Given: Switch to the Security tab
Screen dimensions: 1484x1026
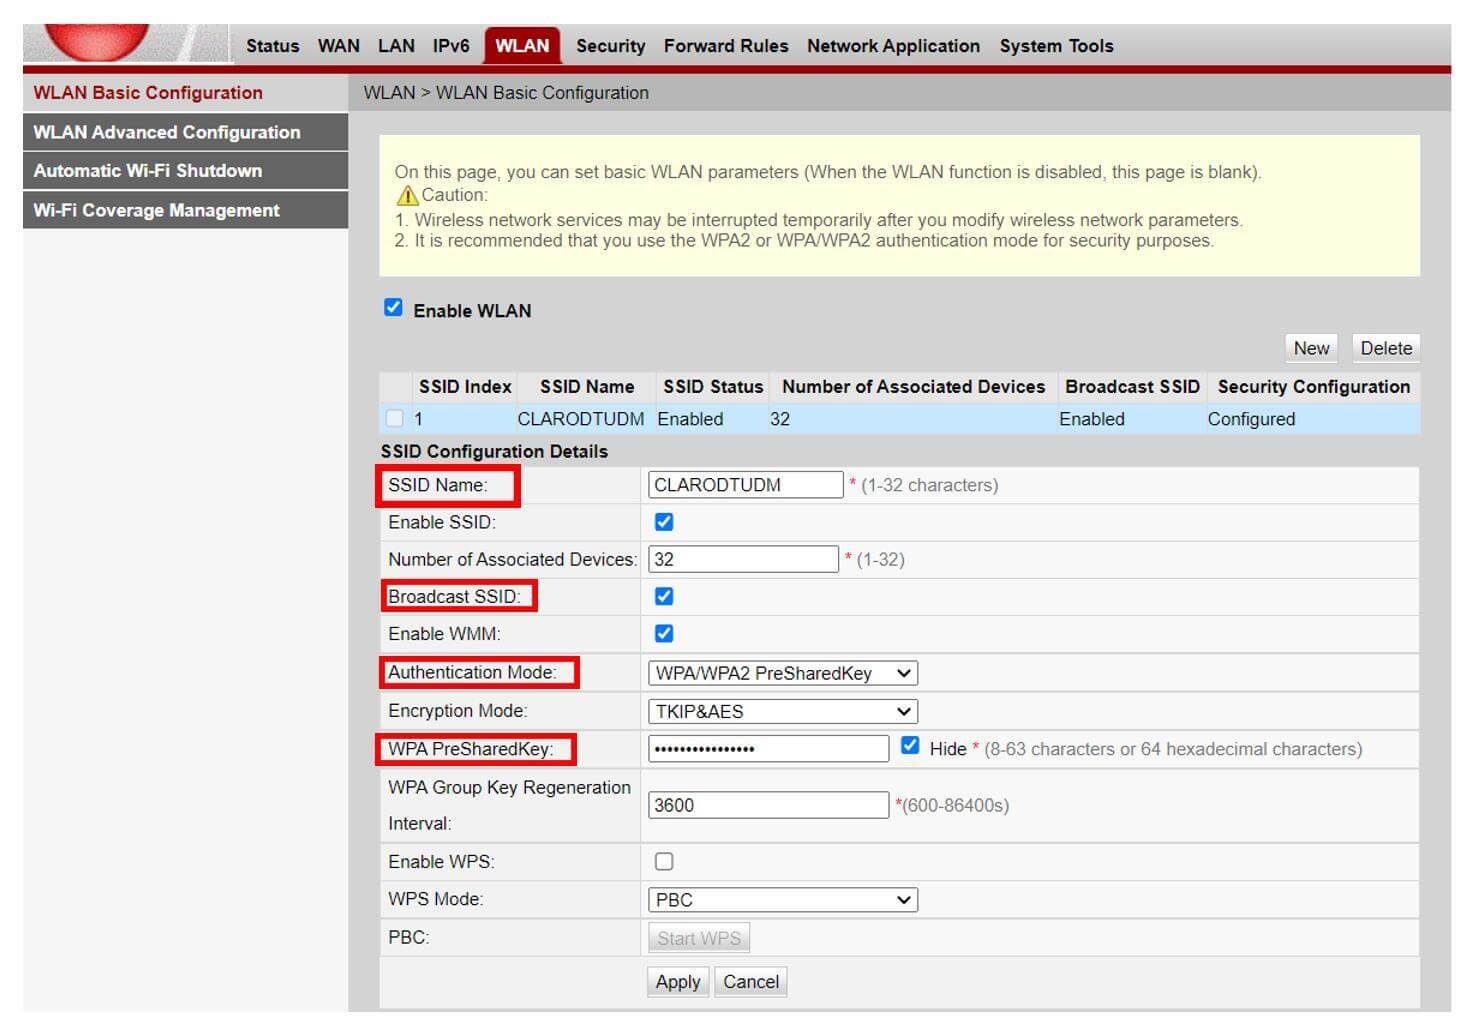Looking at the screenshot, I should tap(610, 46).
